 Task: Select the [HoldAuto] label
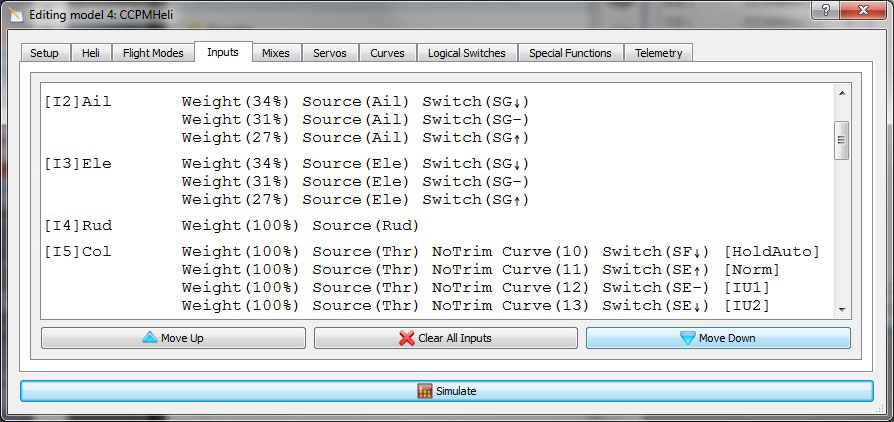click(x=772, y=251)
